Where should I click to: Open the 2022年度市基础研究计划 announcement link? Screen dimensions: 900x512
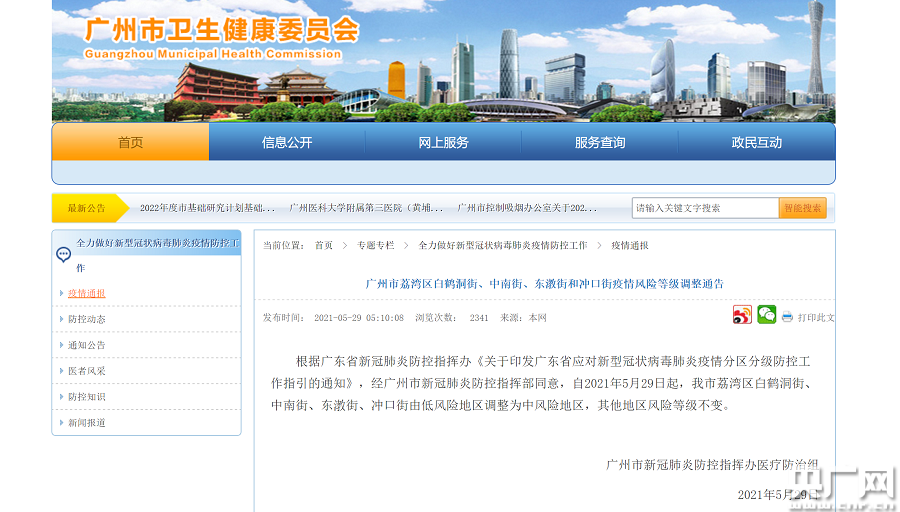pos(207,208)
